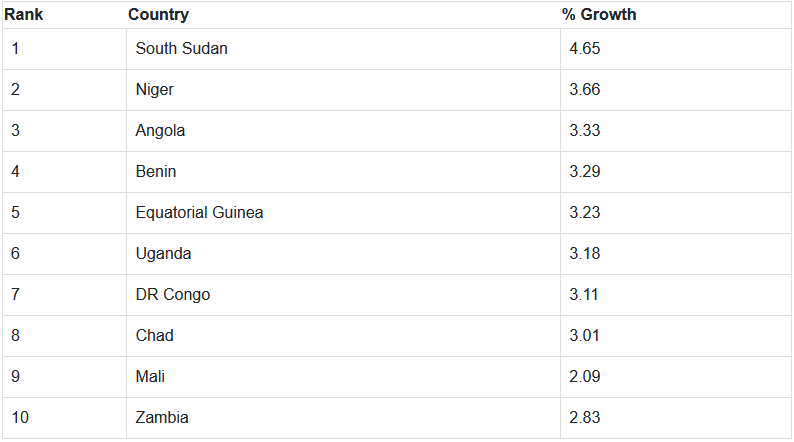Select the Zambia country cell
794x442 pixels.
coord(162,418)
